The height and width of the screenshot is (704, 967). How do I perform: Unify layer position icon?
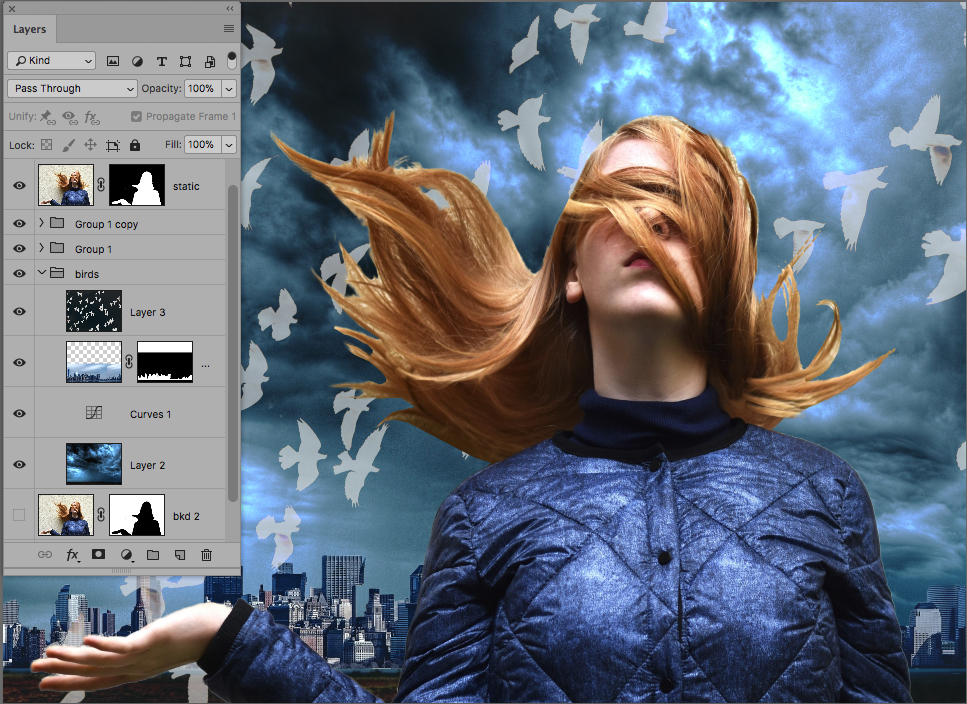pos(48,117)
